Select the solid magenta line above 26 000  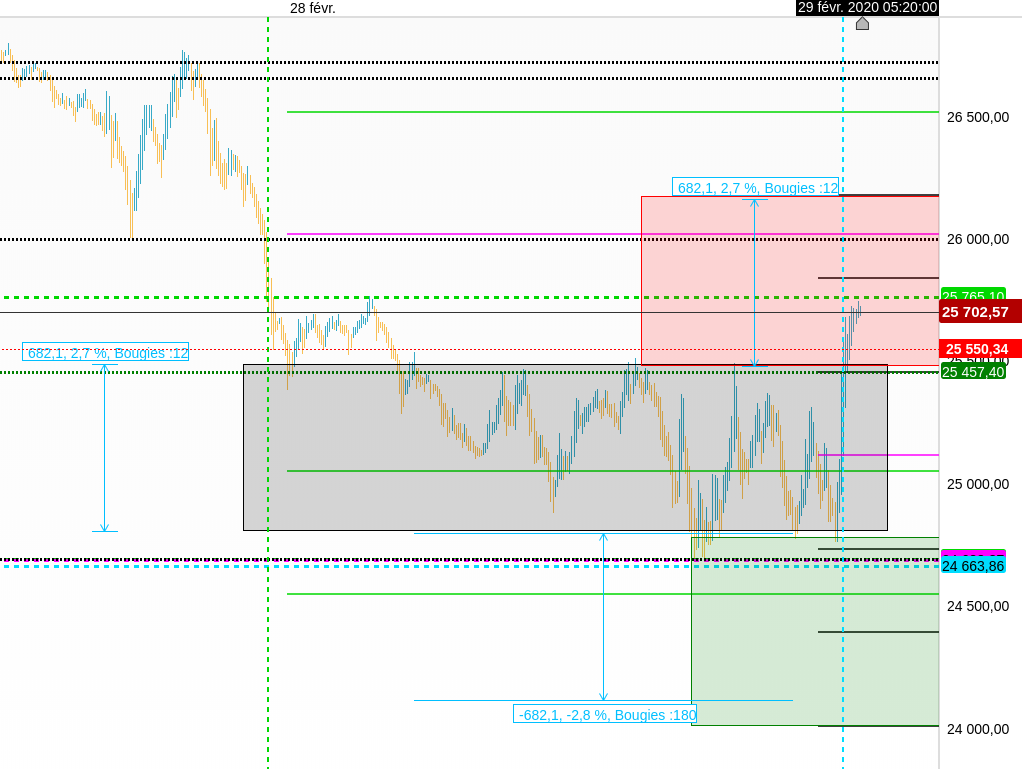[x=613, y=233]
